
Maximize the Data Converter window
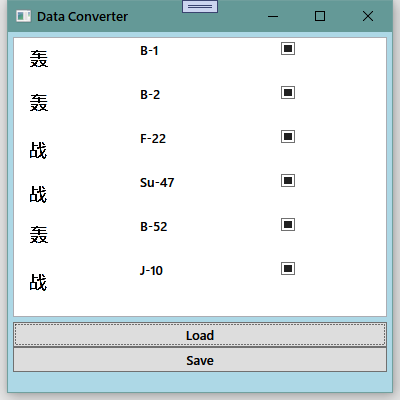[x=320, y=16]
